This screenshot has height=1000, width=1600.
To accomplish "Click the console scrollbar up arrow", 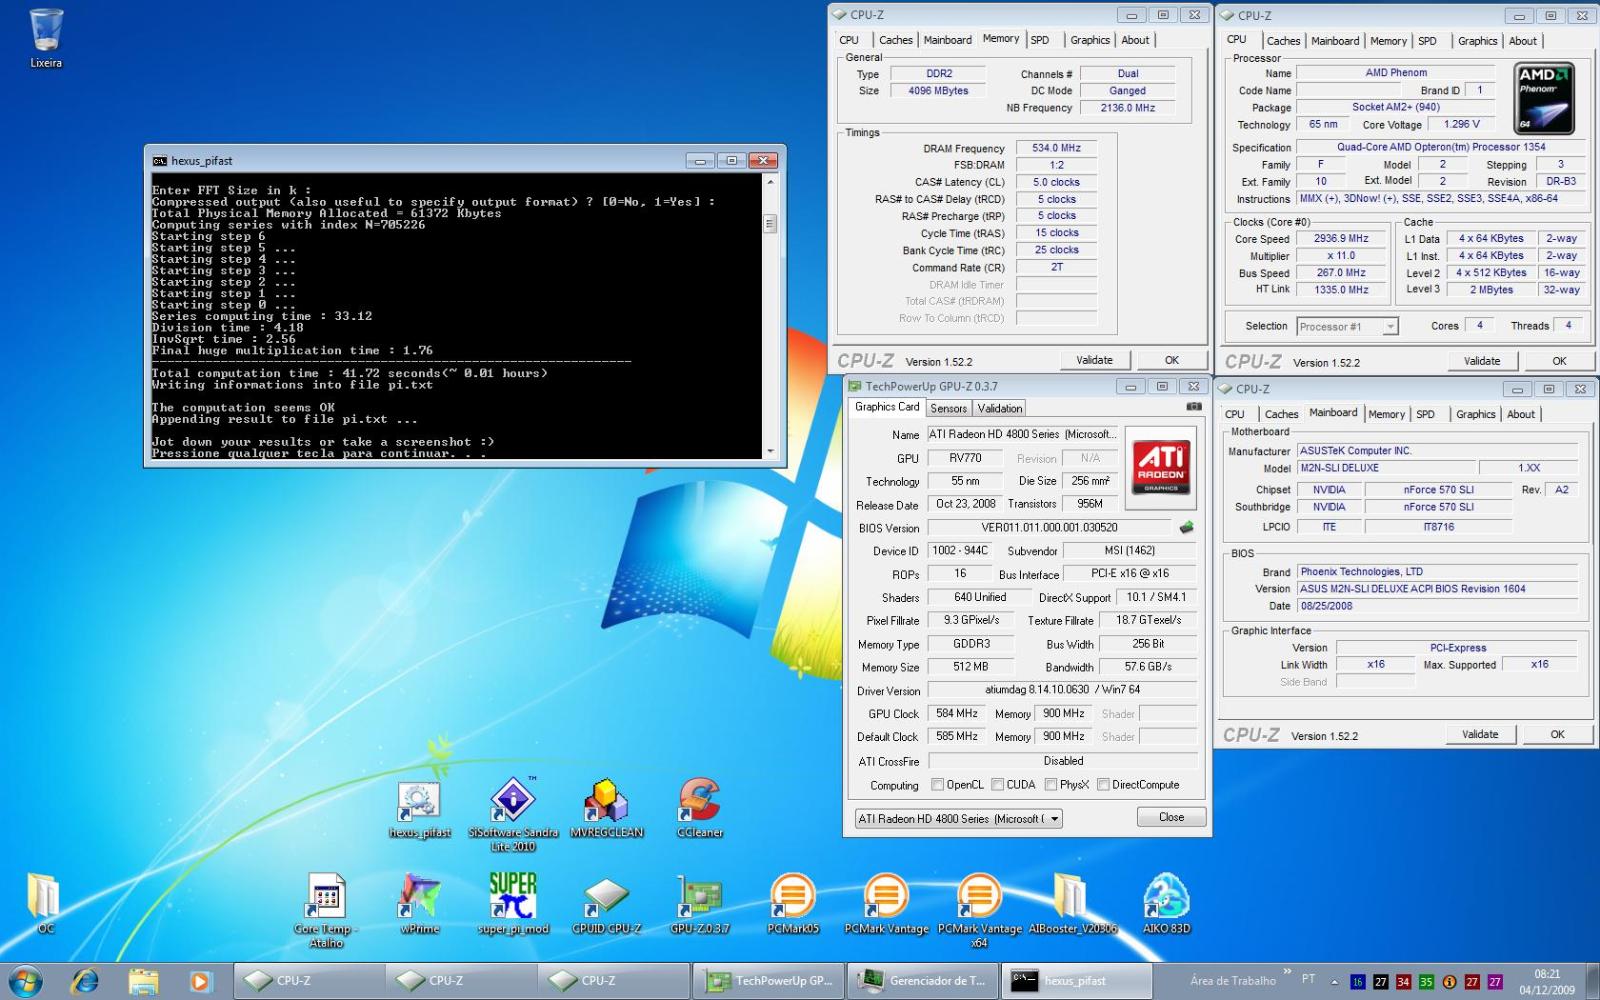I will [770, 183].
